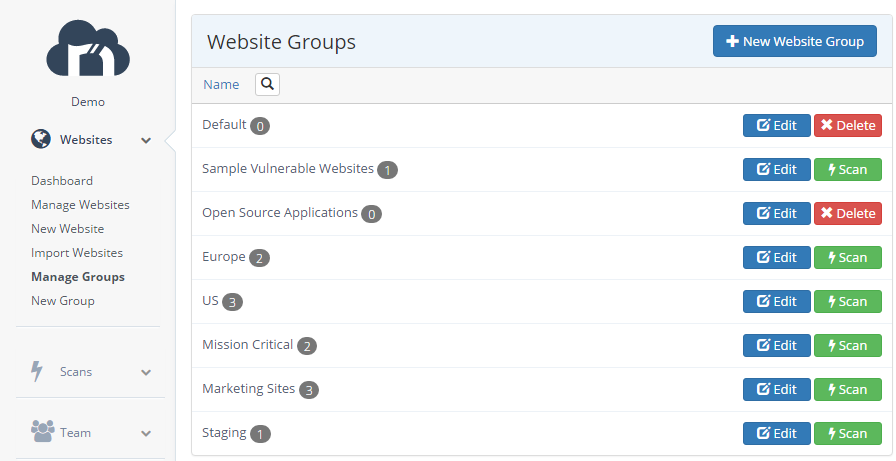Click the cloud logo above Demo

click(88, 48)
